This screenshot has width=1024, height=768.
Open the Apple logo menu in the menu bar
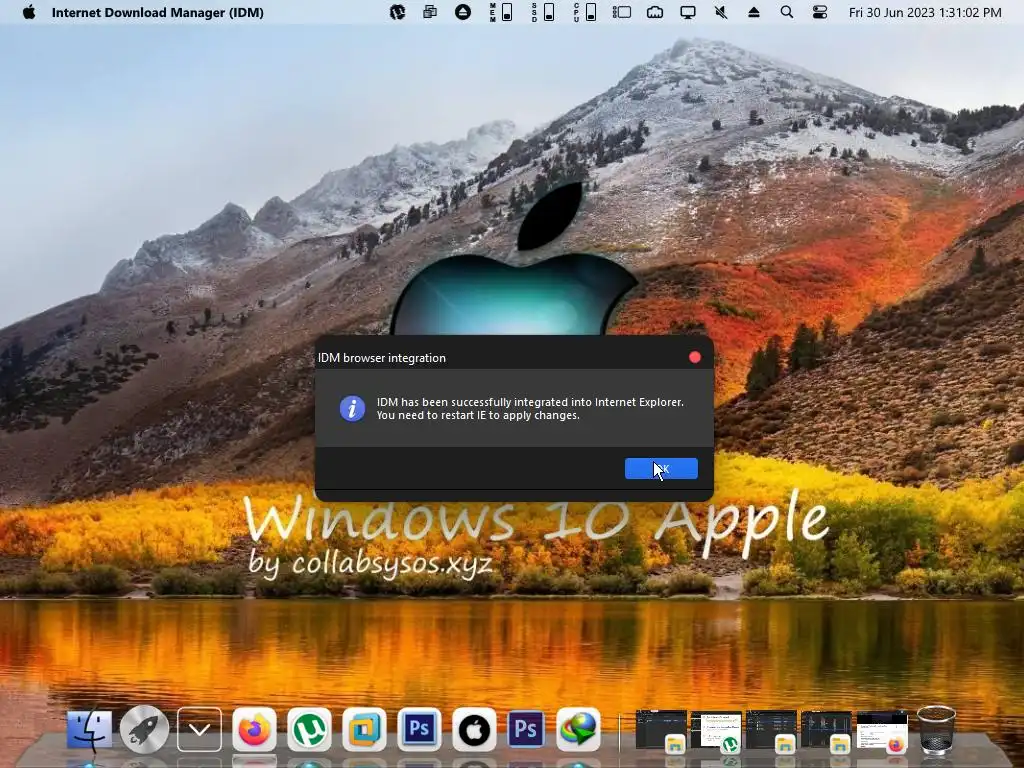[29, 12]
